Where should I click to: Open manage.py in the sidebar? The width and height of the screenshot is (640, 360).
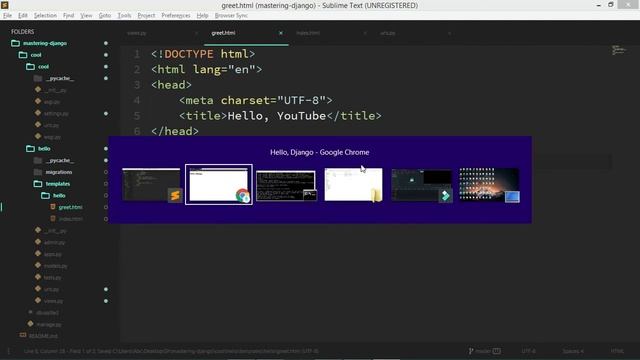pyautogui.click(x=49, y=324)
